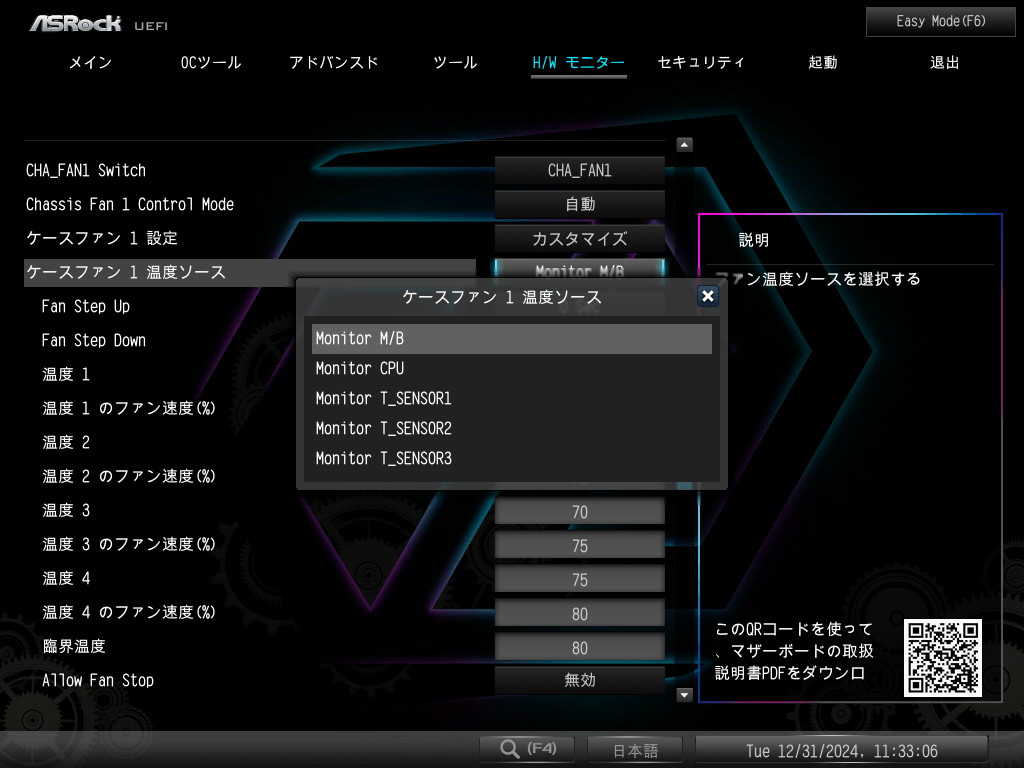Open Chassis Fan 1 Control Mode 自動 dropdown
The height and width of the screenshot is (768, 1024).
(x=579, y=204)
